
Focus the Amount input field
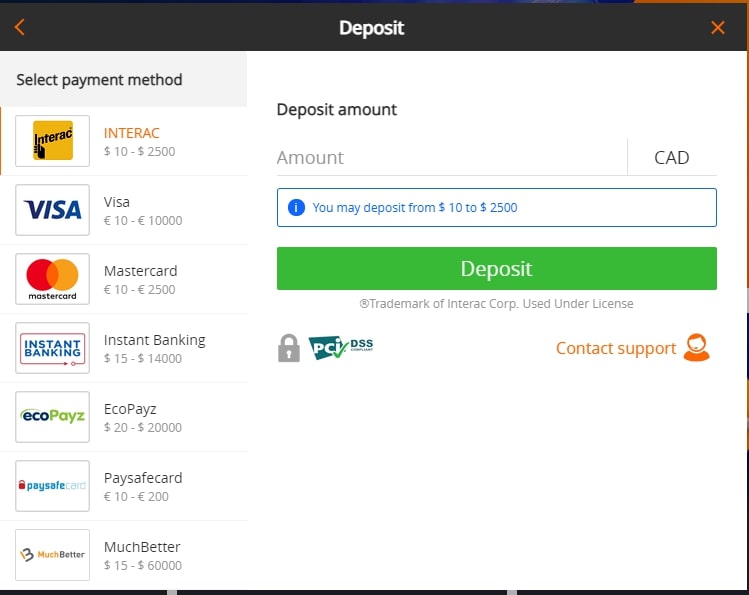(451, 157)
